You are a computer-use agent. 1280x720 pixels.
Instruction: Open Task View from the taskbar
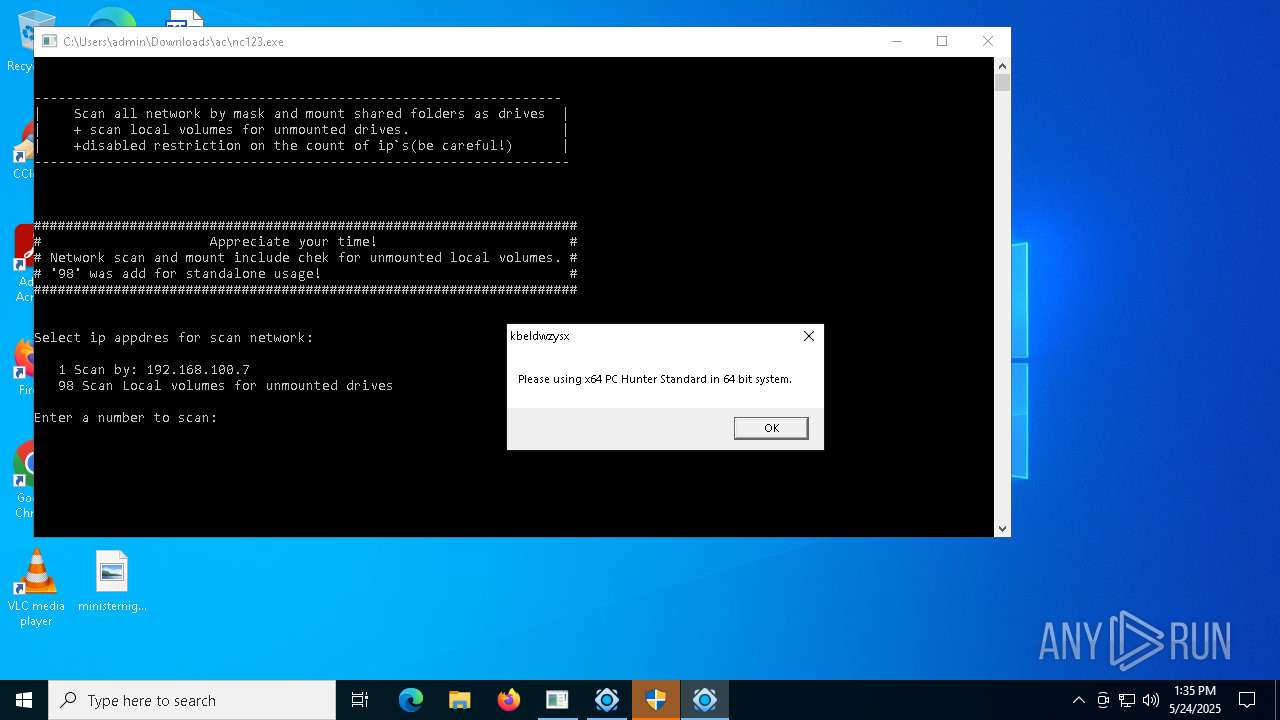tap(360, 700)
